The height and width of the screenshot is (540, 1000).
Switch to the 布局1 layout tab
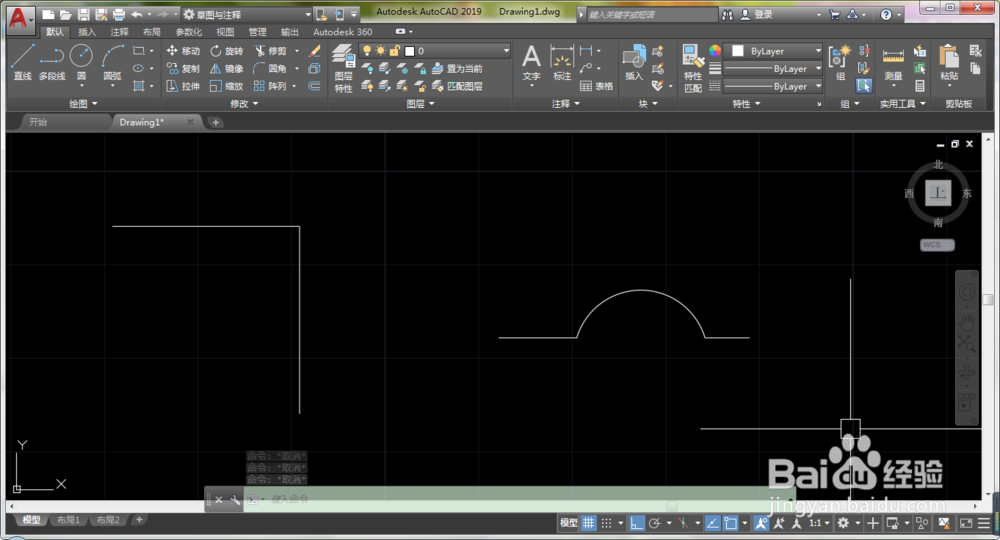(68, 520)
